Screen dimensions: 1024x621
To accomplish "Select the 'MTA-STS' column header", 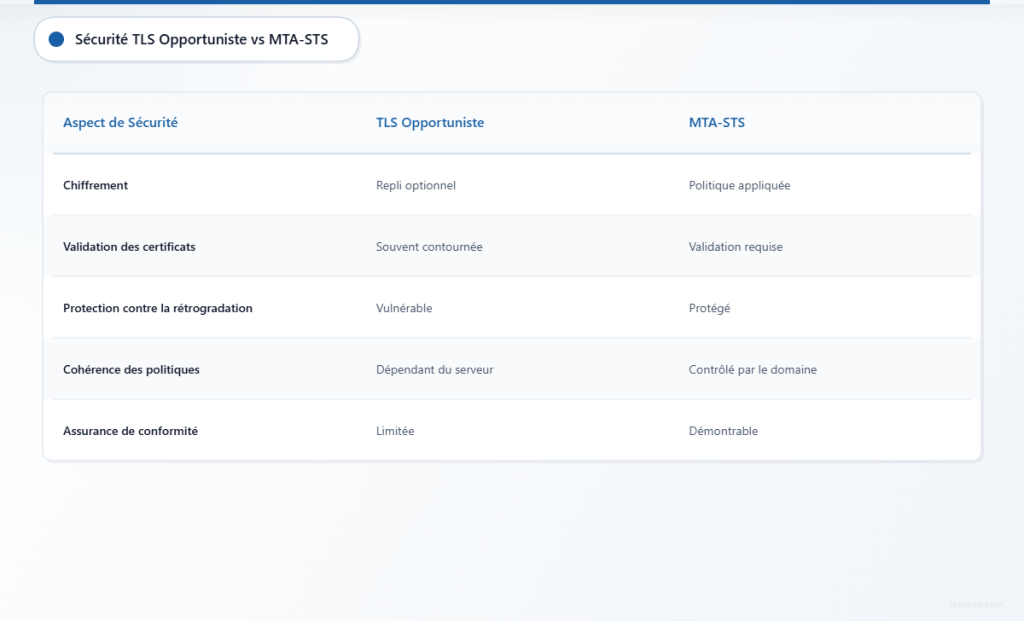I will 716,122.
